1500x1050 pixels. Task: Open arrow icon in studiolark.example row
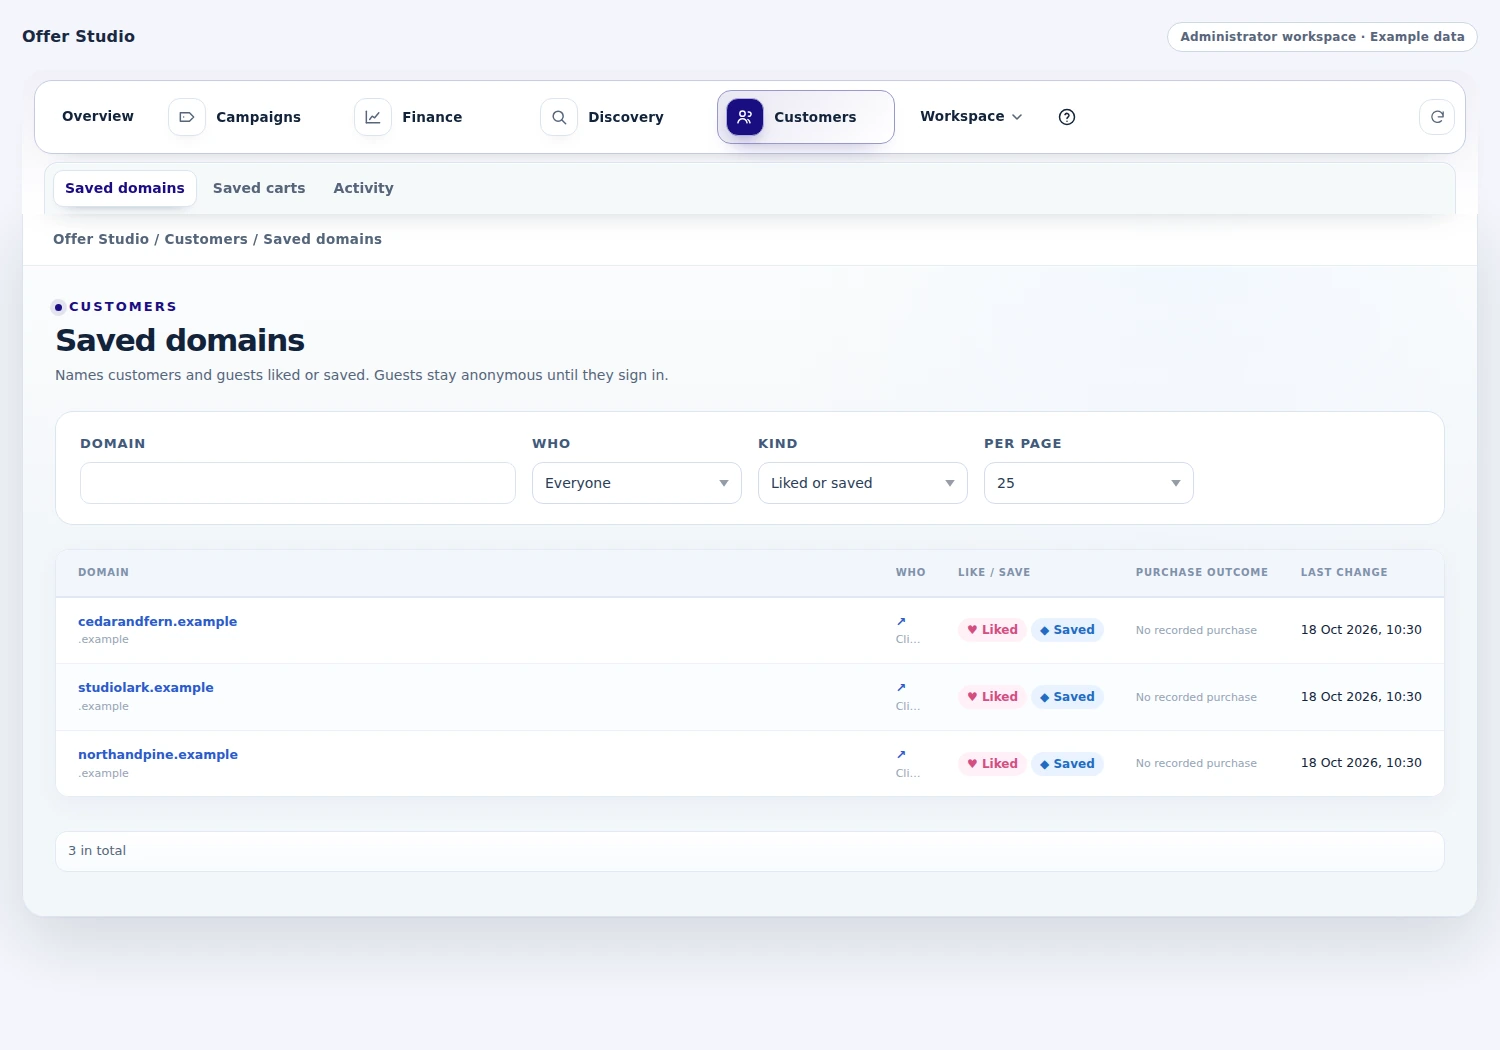coord(901,687)
